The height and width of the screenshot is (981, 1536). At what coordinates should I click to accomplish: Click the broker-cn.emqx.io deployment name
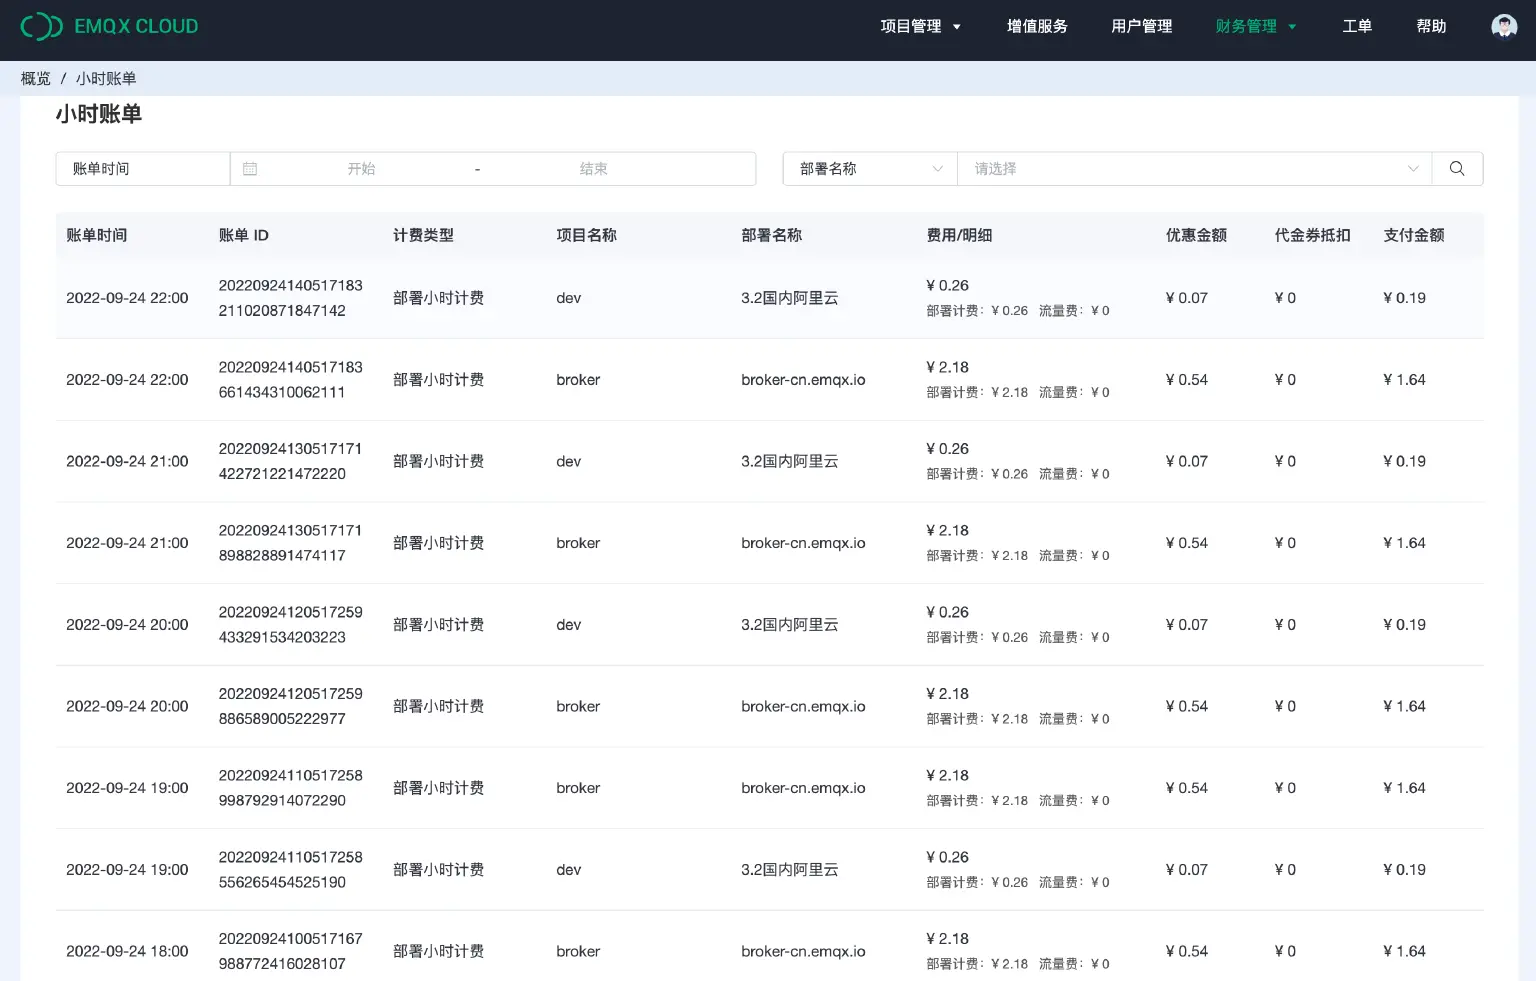click(x=803, y=380)
